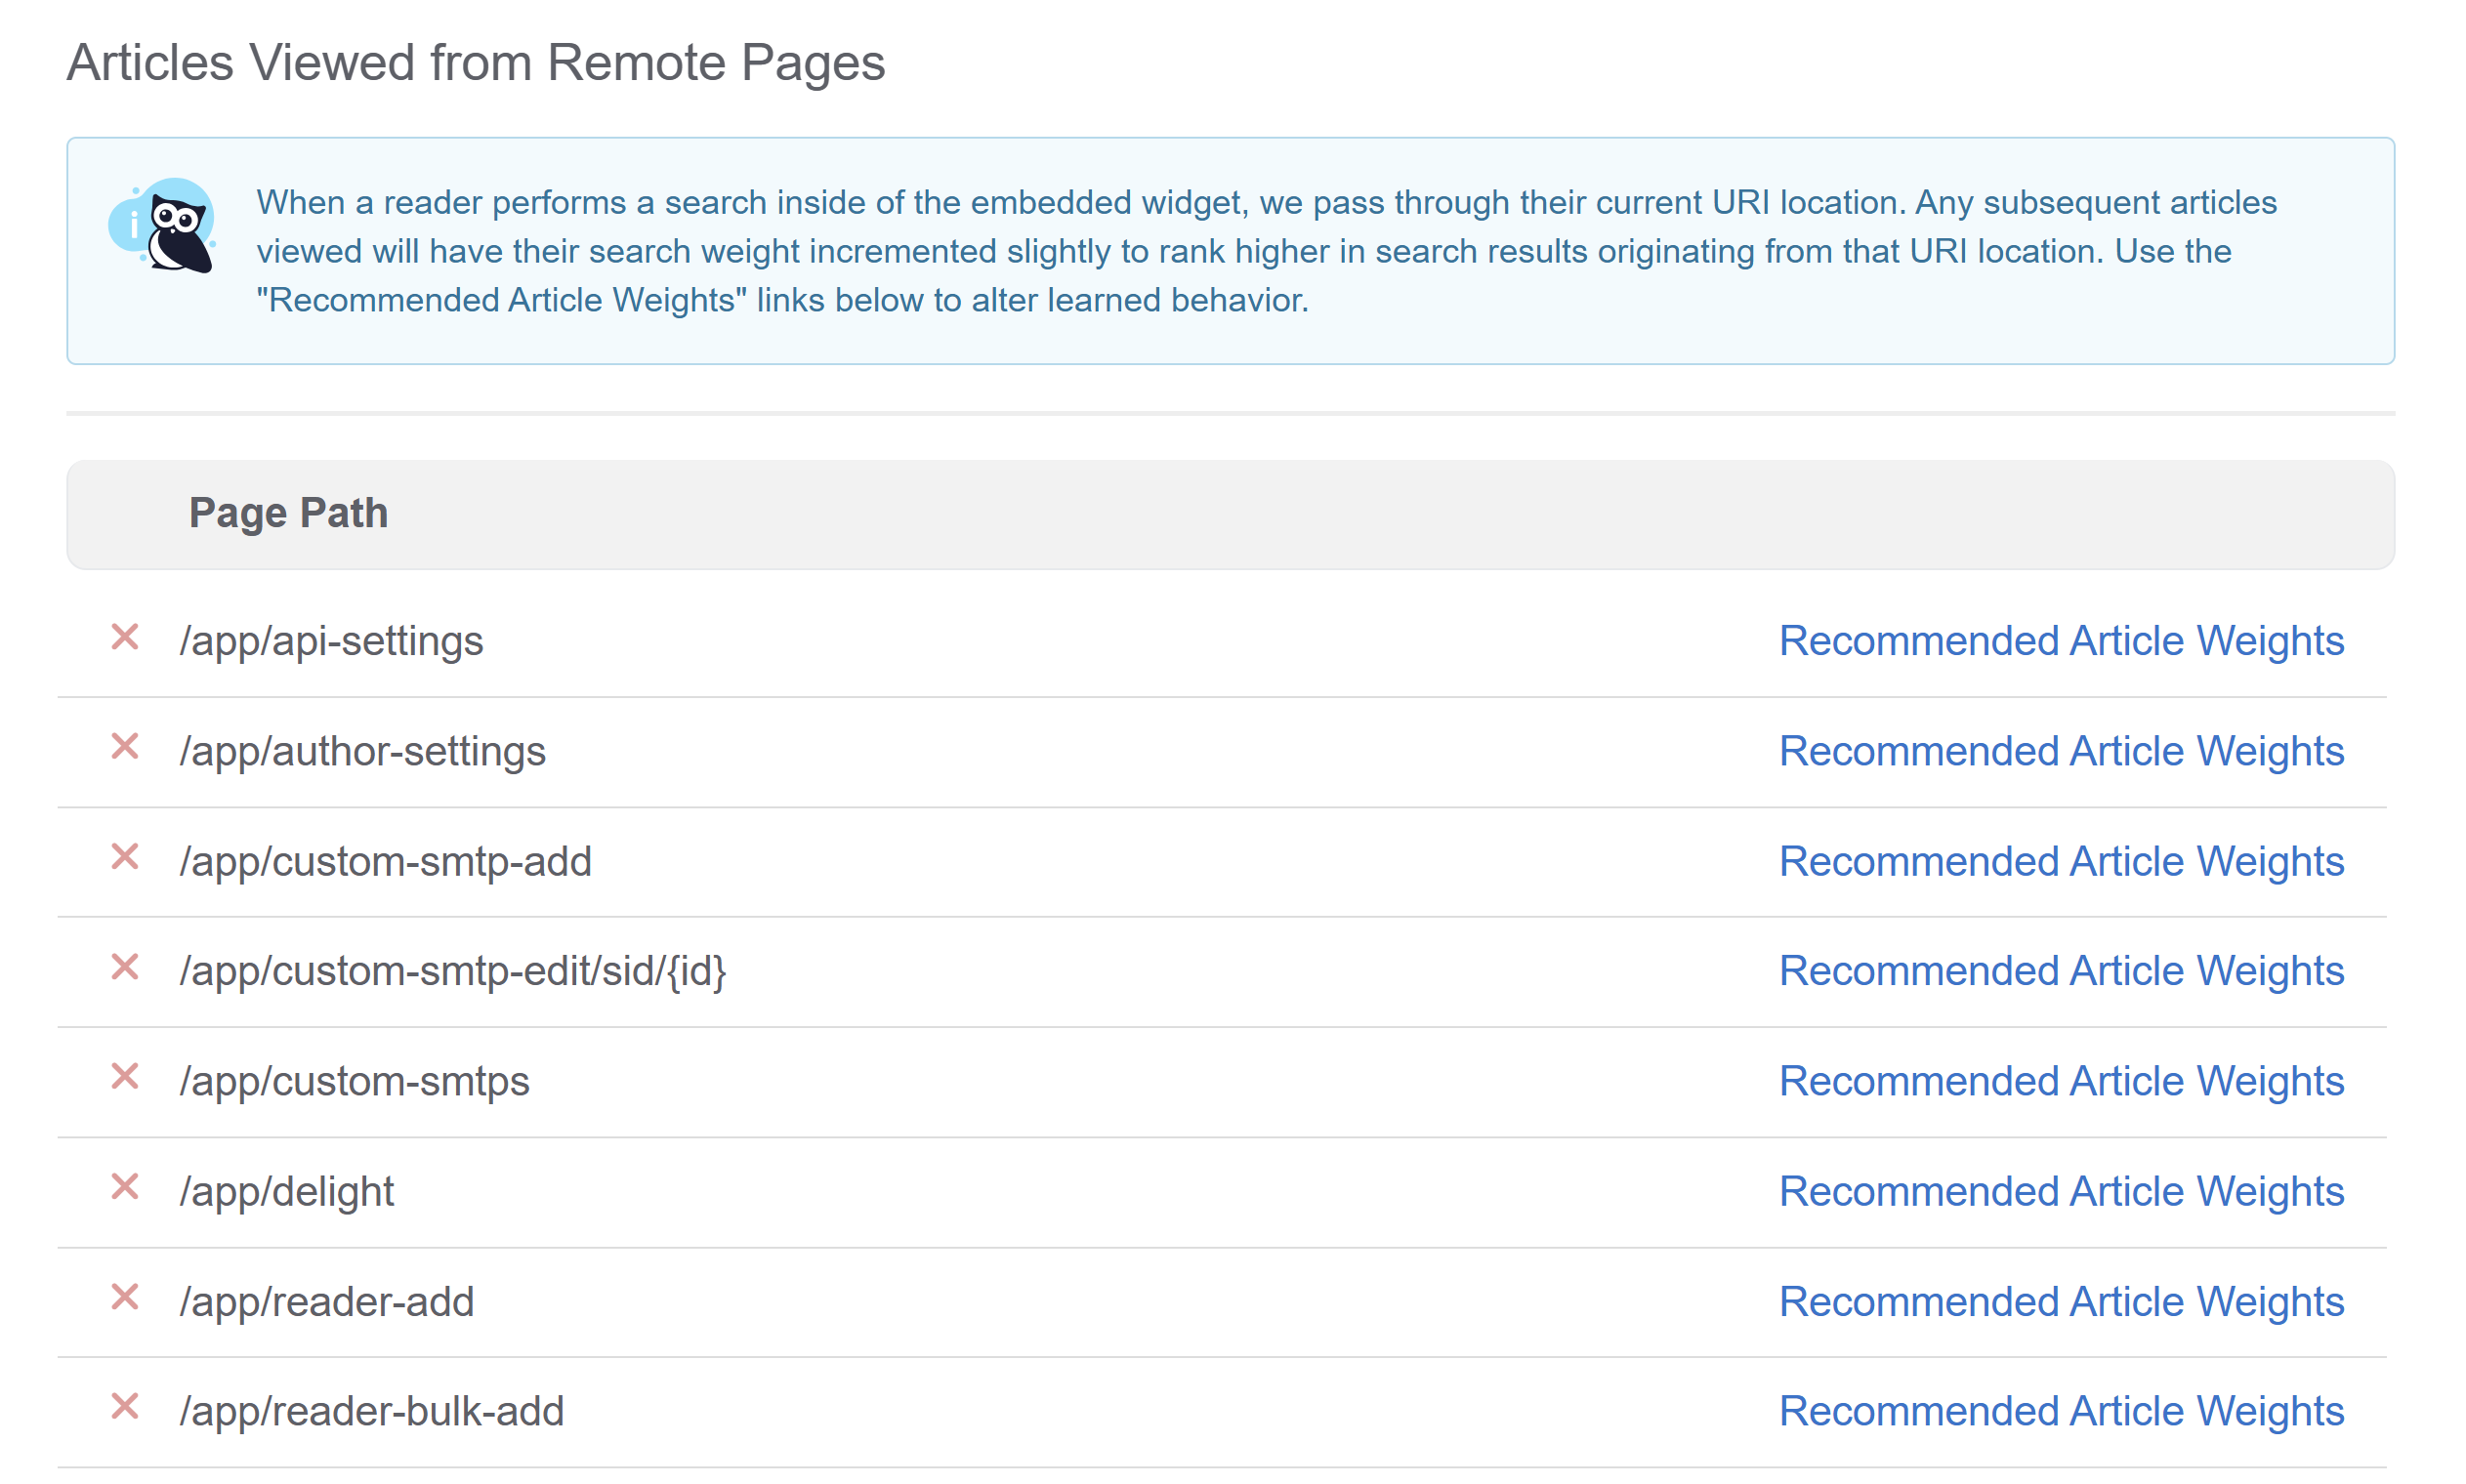This screenshot has height=1484, width=2466.
Task: View article weights for /app/custom-smtp-add
Action: pyautogui.click(x=2060, y=861)
